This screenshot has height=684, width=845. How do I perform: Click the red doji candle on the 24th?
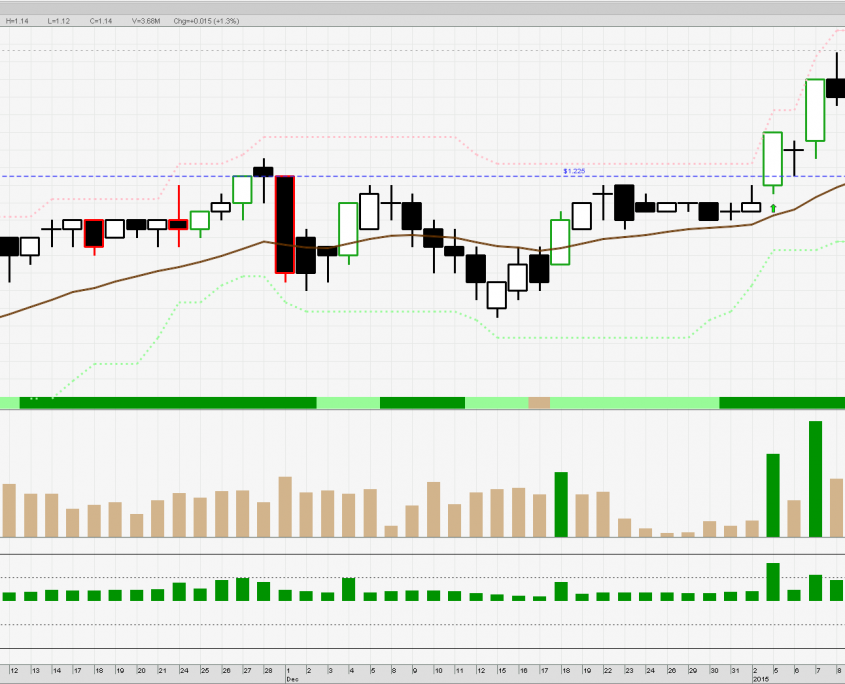click(178, 224)
